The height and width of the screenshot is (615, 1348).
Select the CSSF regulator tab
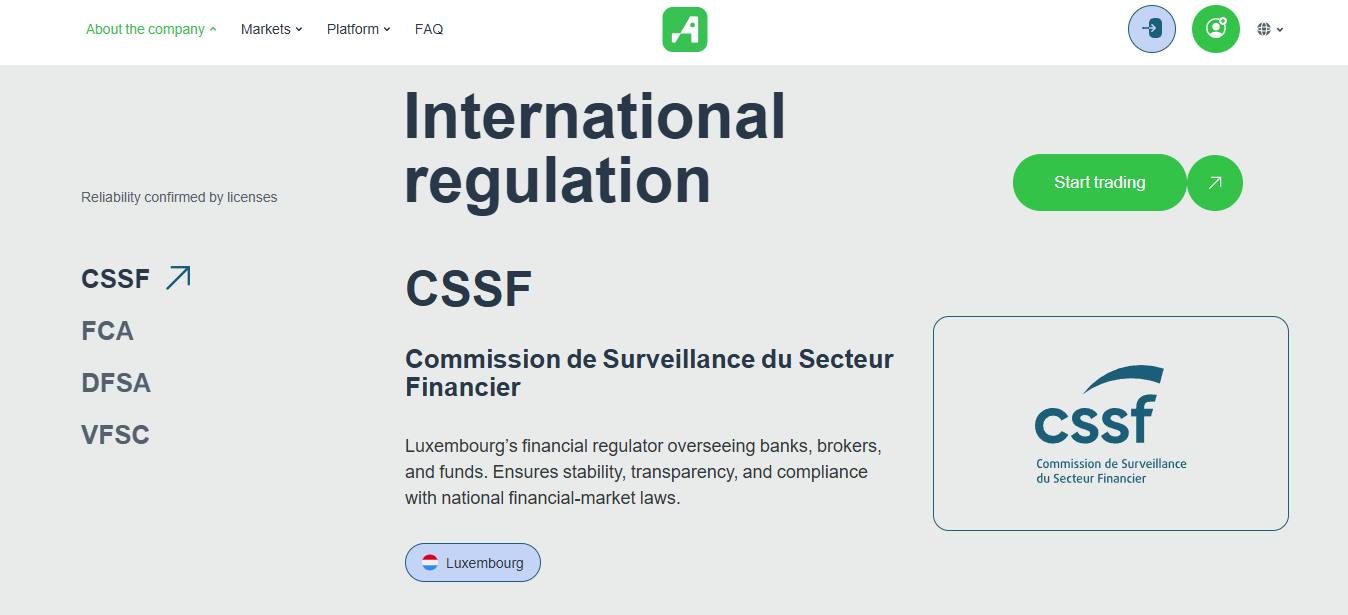coord(115,279)
